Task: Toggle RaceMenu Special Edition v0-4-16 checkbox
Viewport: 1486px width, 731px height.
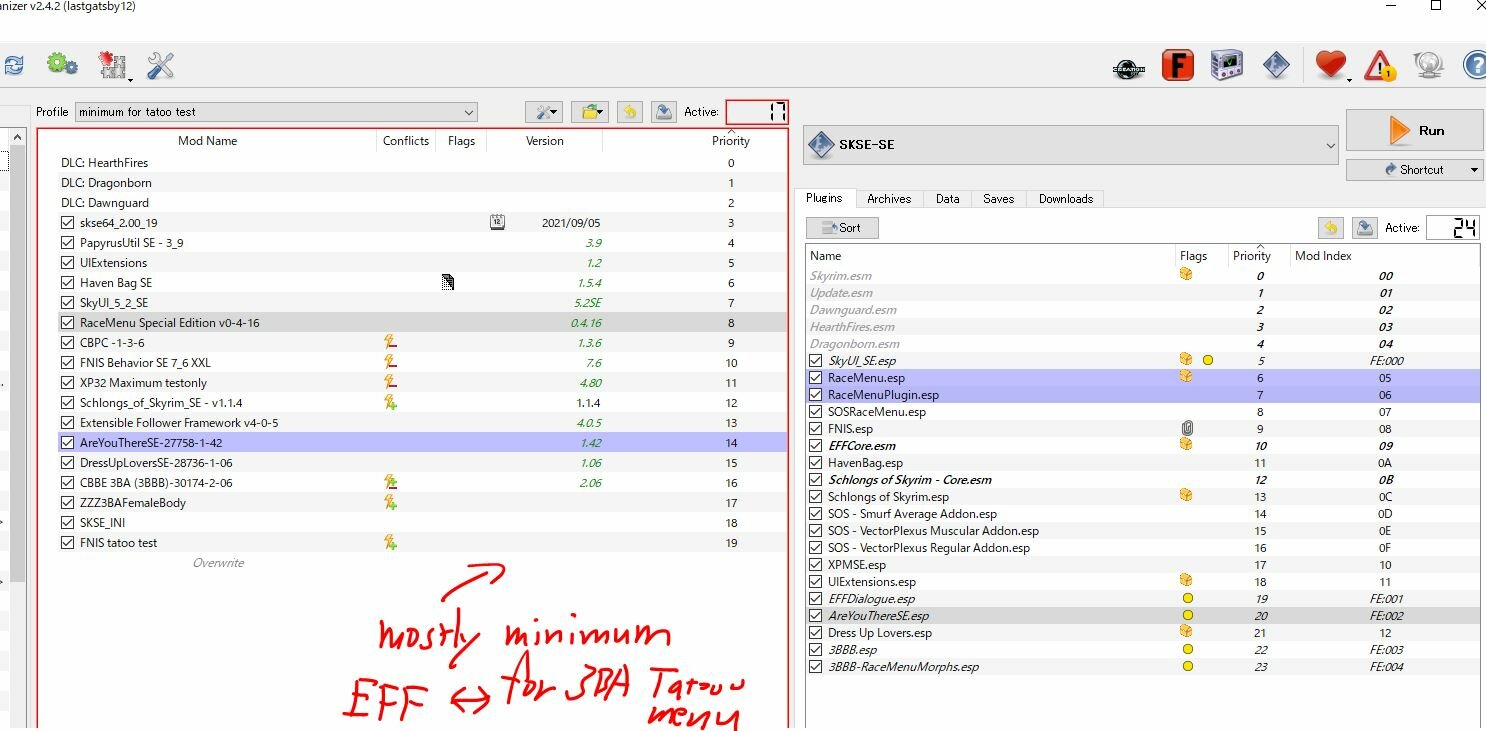Action: tap(67, 323)
